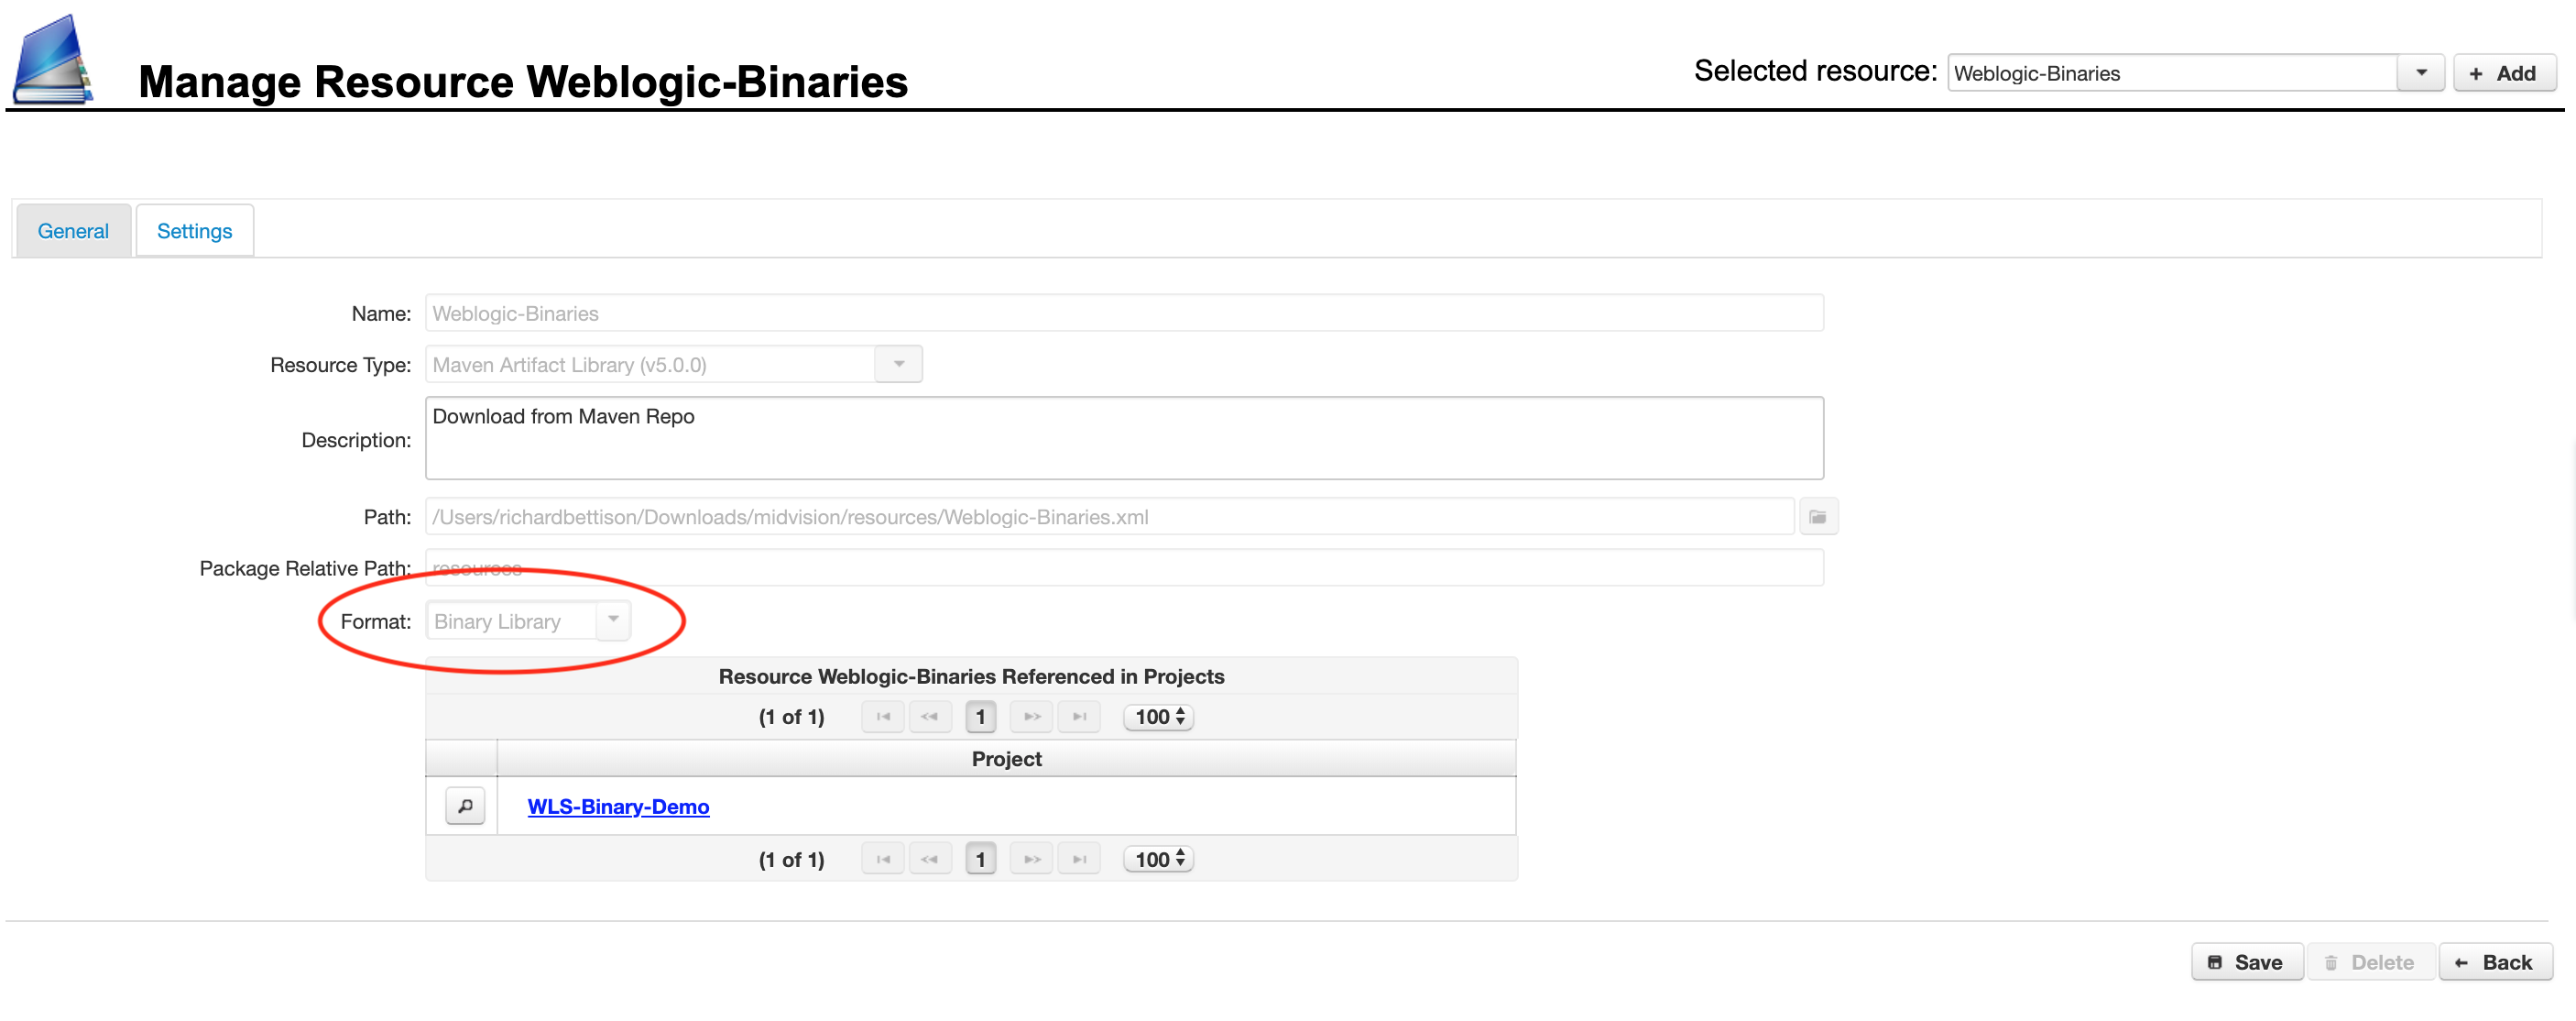
Task: Expand the Selected resource dropdown arrow
Action: coord(2421,73)
